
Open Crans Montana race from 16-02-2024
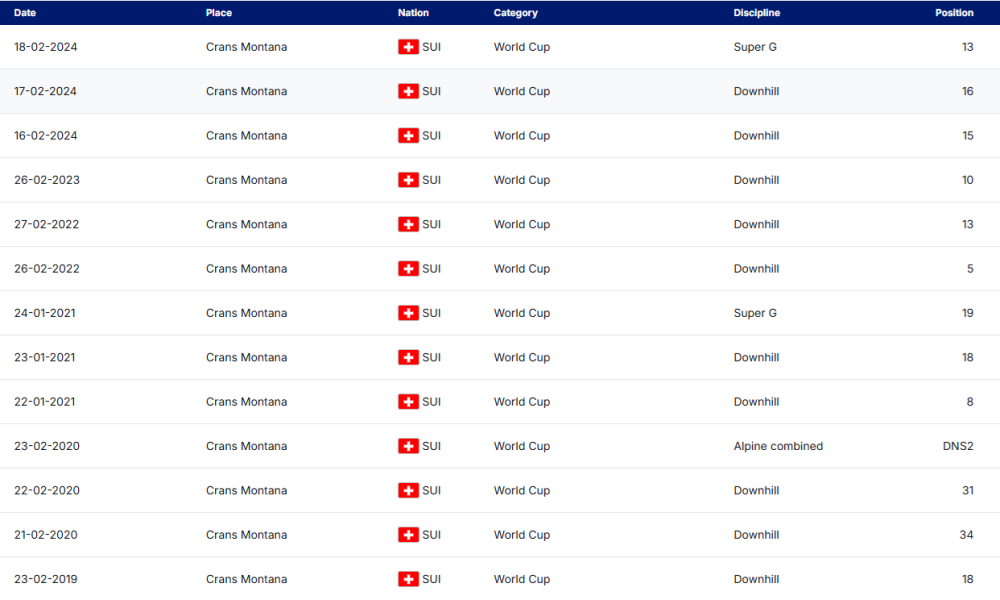pyautogui.click(x=246, y=136)
